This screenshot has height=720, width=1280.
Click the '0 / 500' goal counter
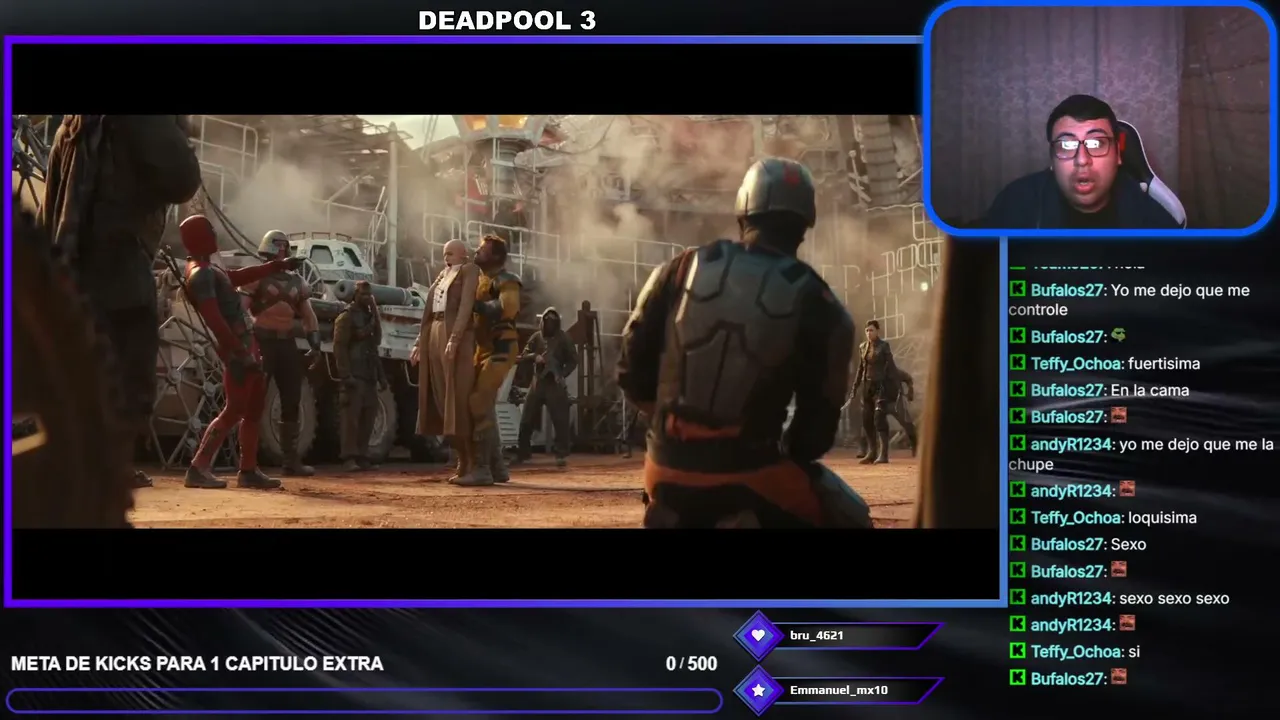point(691,664)
